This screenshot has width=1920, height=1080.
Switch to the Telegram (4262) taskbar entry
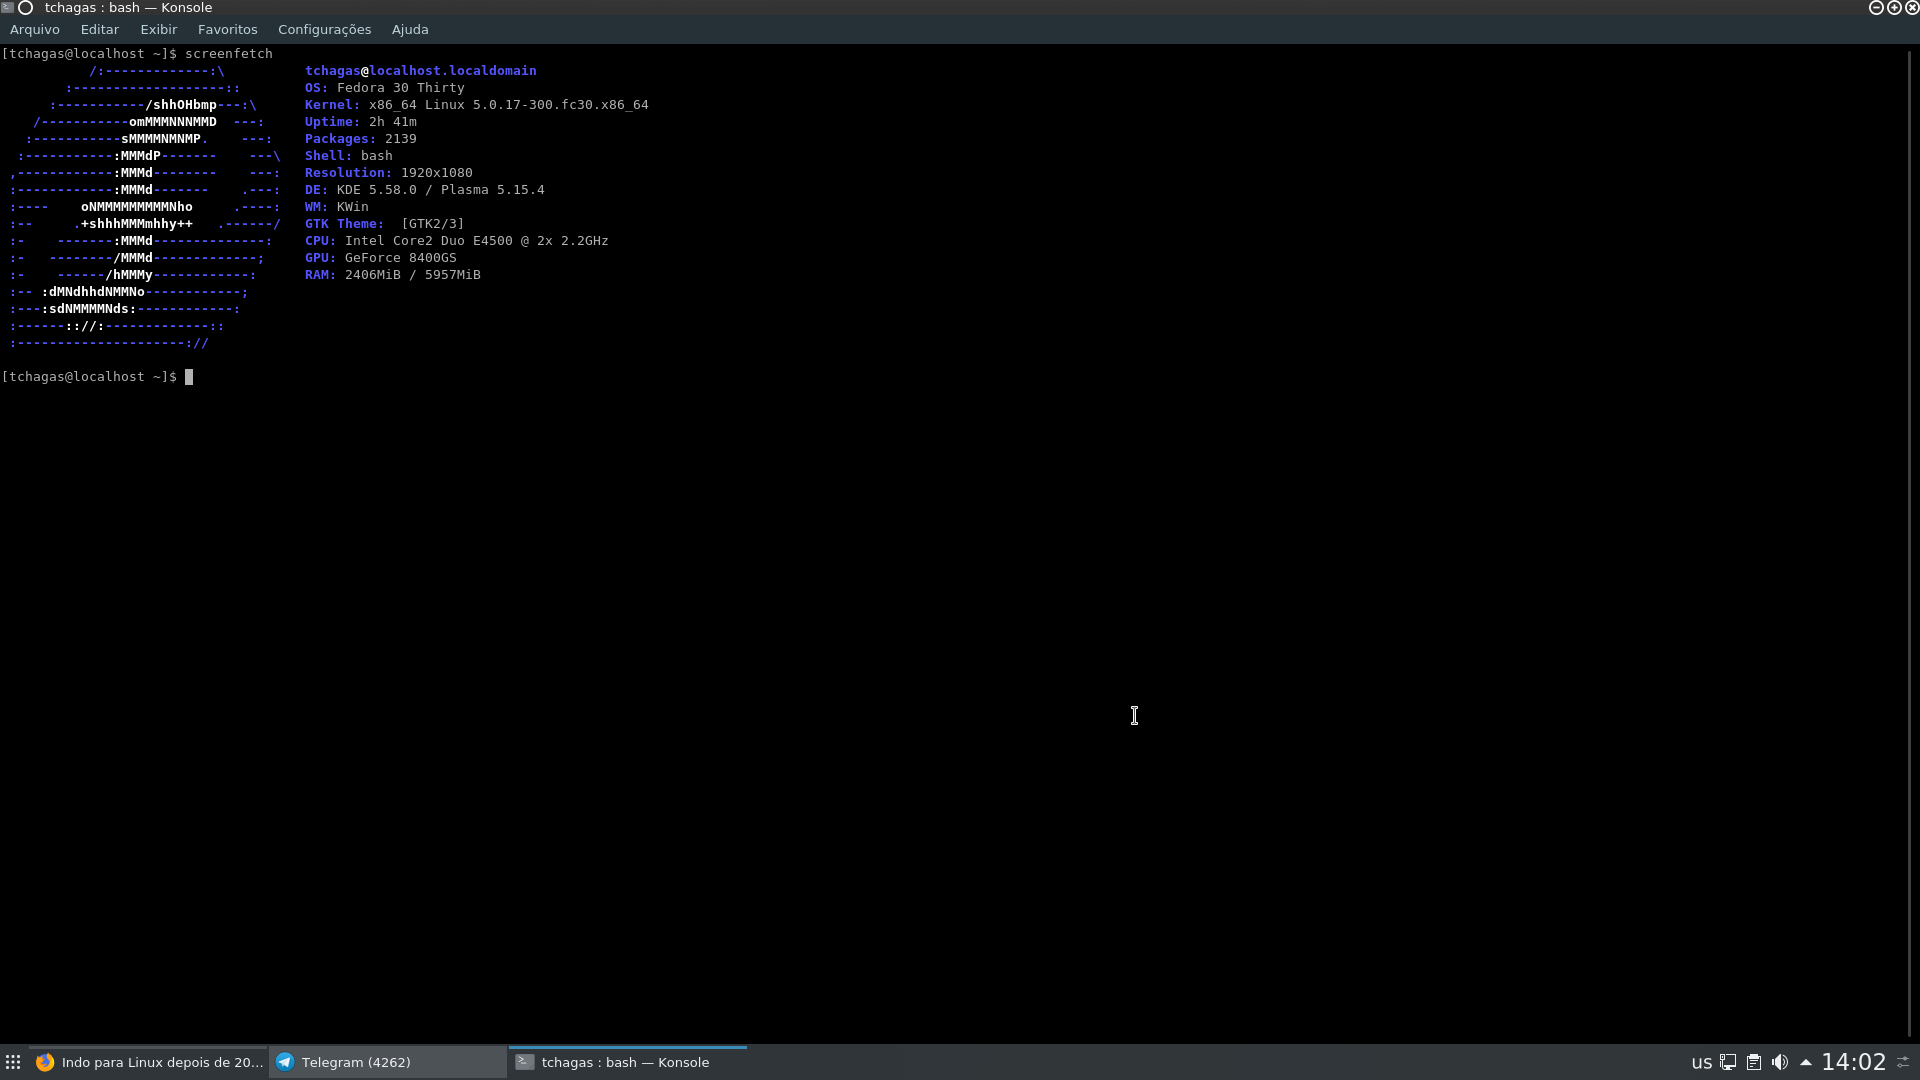coord(388,1062)
